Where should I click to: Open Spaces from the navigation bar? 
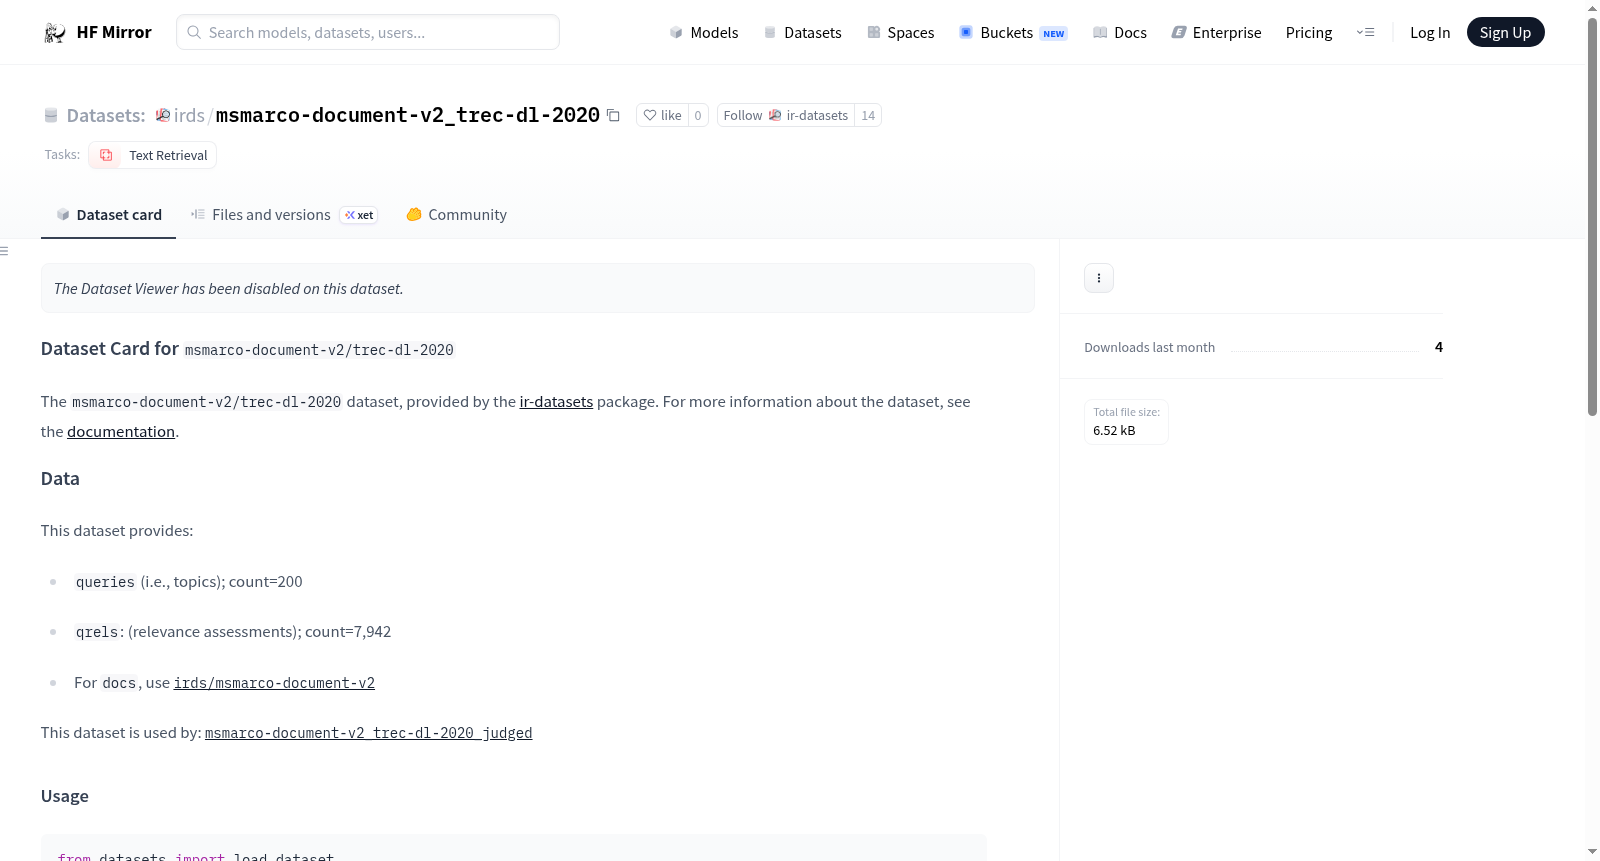pyautogui.click(x=900, y=33)
